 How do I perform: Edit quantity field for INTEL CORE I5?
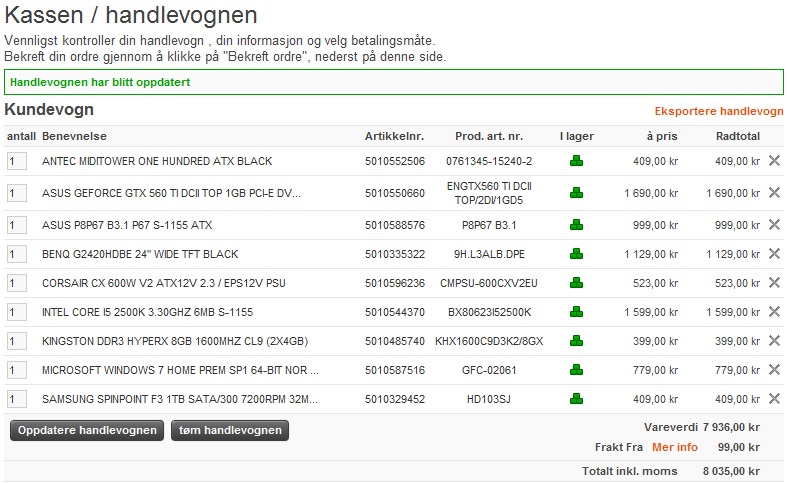[17, 312]
